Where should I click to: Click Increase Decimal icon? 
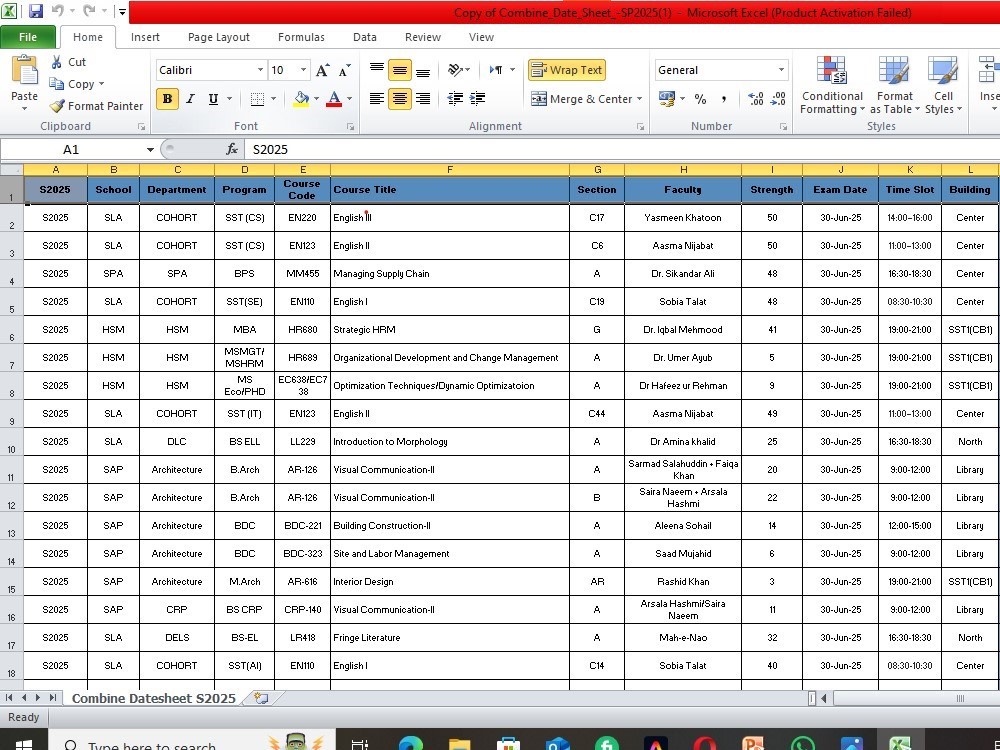pos(756,99)
